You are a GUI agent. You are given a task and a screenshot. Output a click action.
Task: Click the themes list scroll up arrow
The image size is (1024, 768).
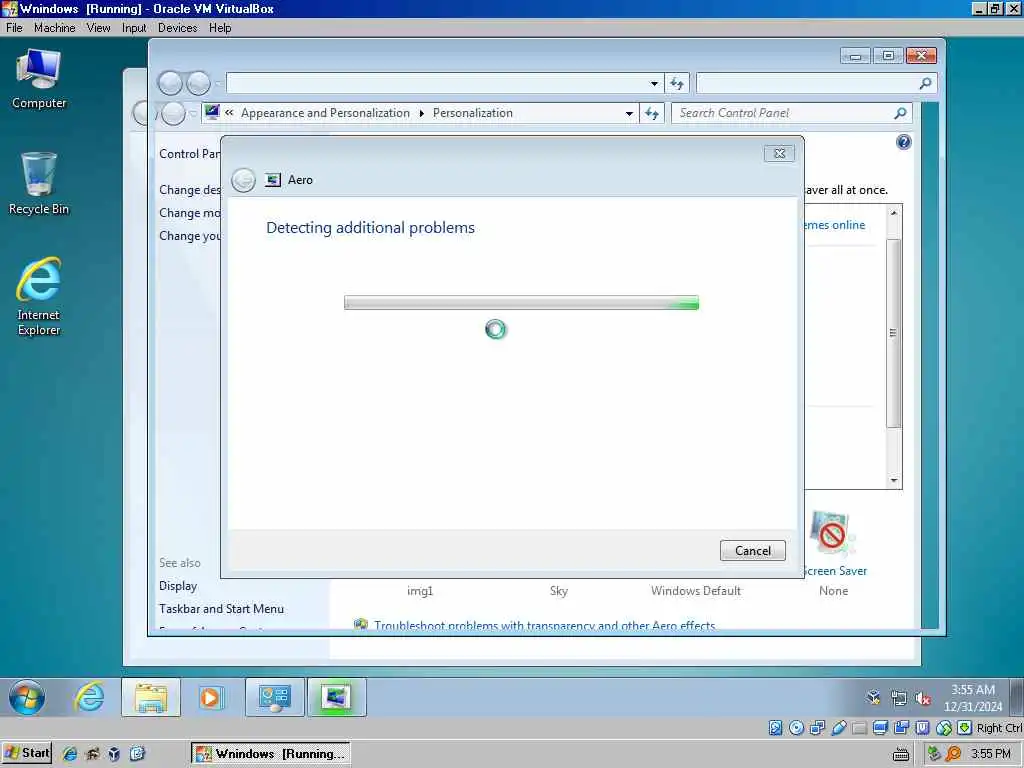pyautogui.click(x=894, y=213)
